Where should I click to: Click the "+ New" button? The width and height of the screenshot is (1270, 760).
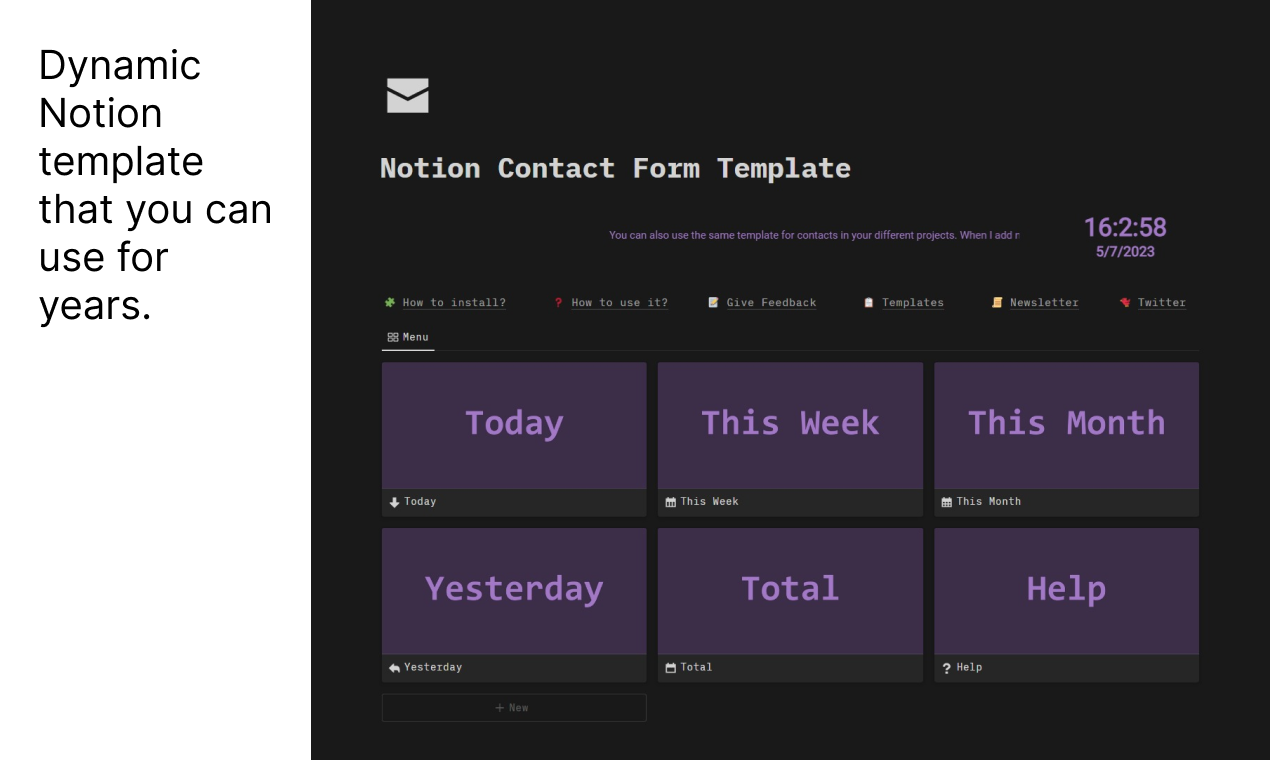pyautogui.click(x=513, y=707)
